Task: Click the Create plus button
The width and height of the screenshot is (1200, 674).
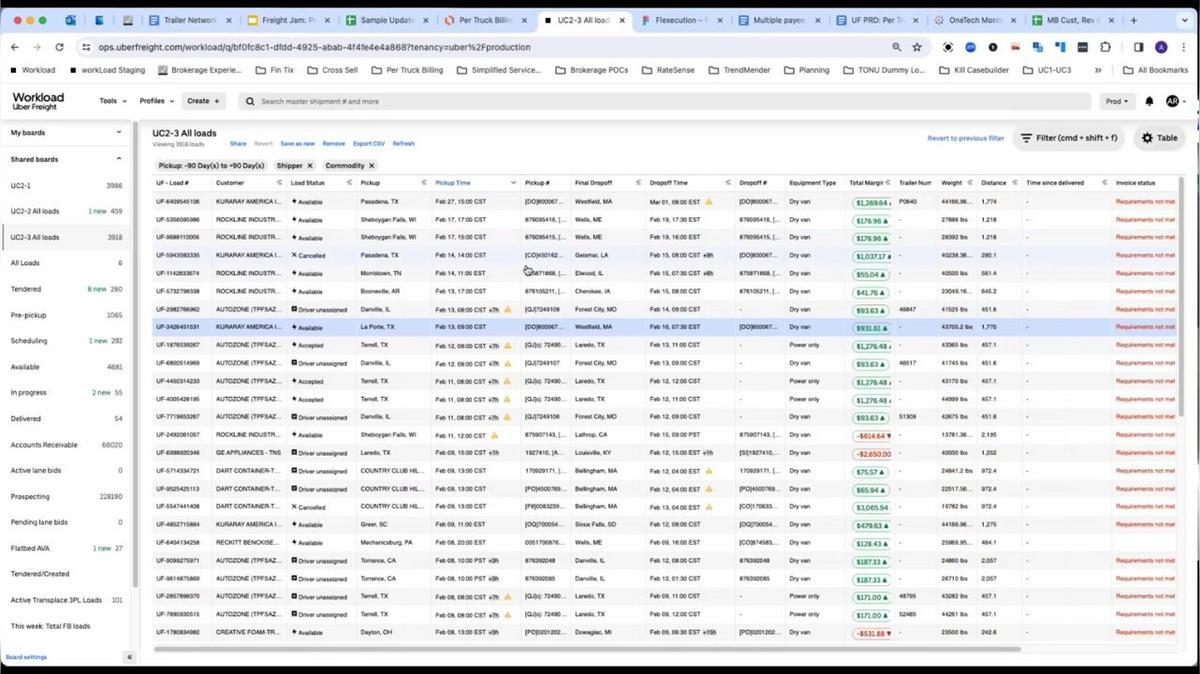Action: tap(204, 101)
